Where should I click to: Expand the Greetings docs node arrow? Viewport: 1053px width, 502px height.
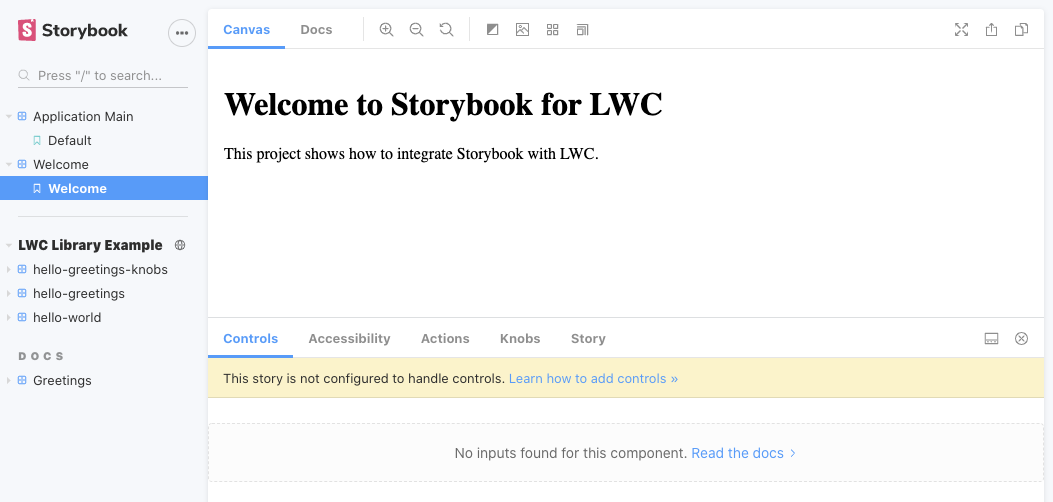coord(9,381)
